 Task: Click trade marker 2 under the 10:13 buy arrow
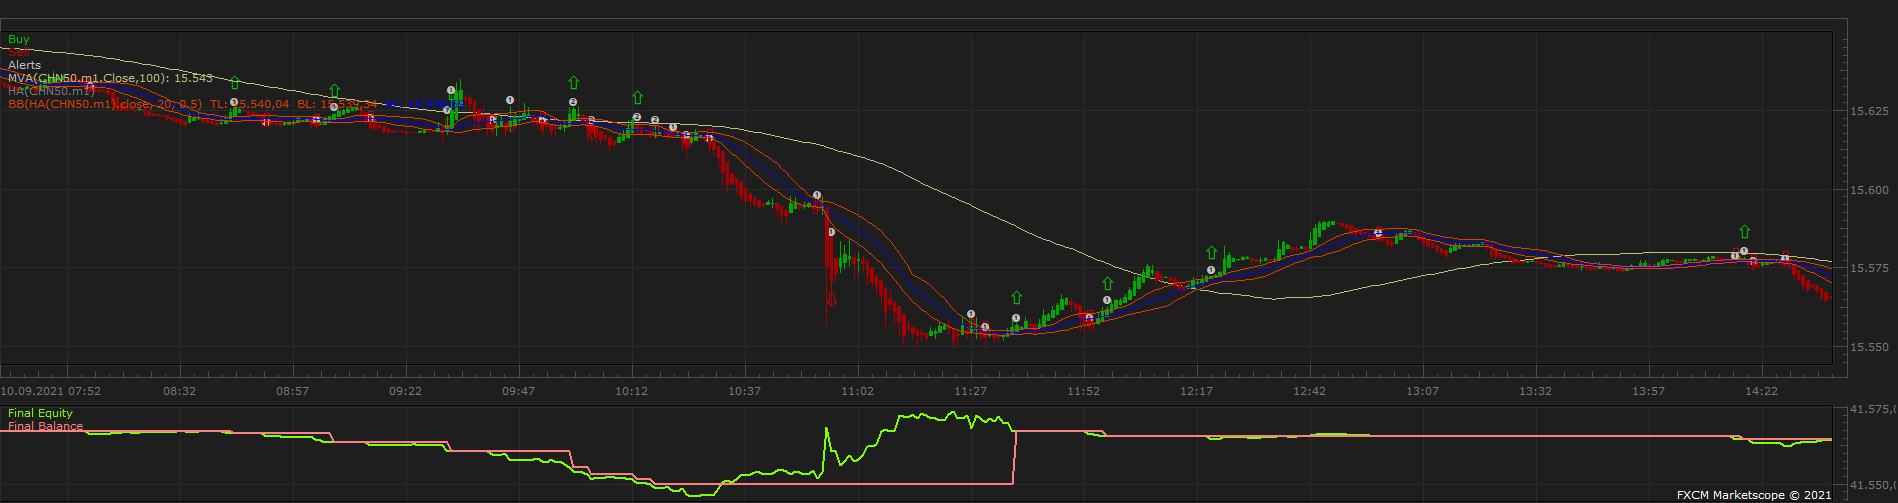click(x=637, y=117)
